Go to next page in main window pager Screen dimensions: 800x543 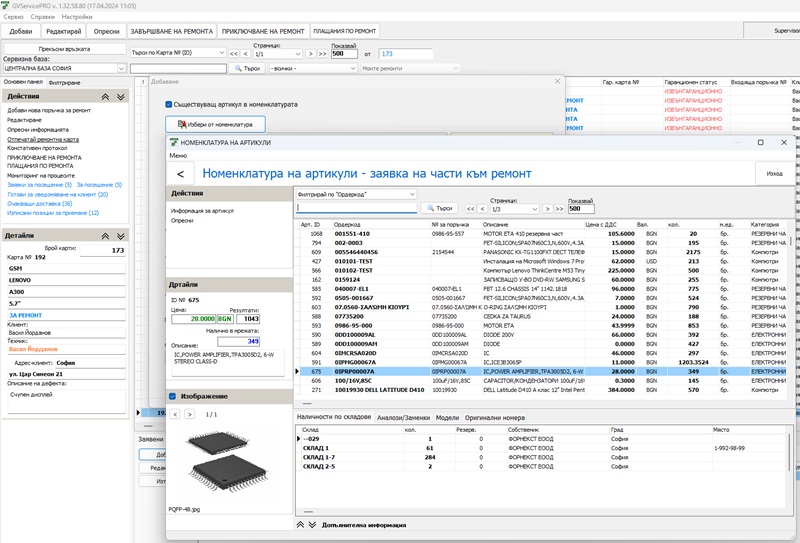pos(310,54)
